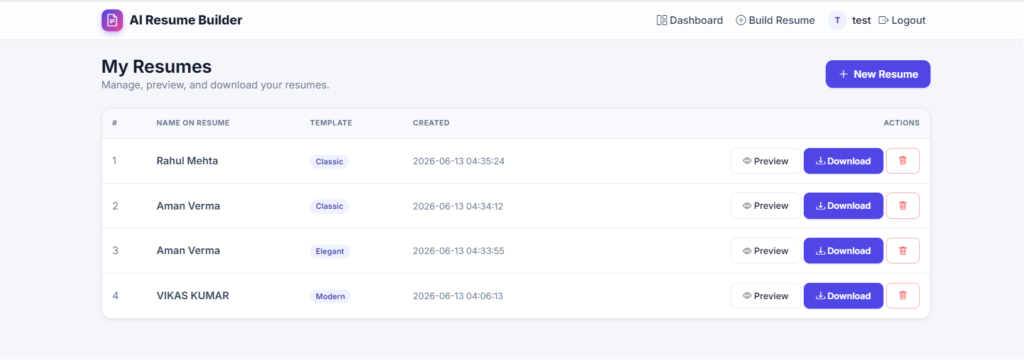Click the TEMPLATE column header
This screenshot has height=360, width=1024.
point(331,123)
